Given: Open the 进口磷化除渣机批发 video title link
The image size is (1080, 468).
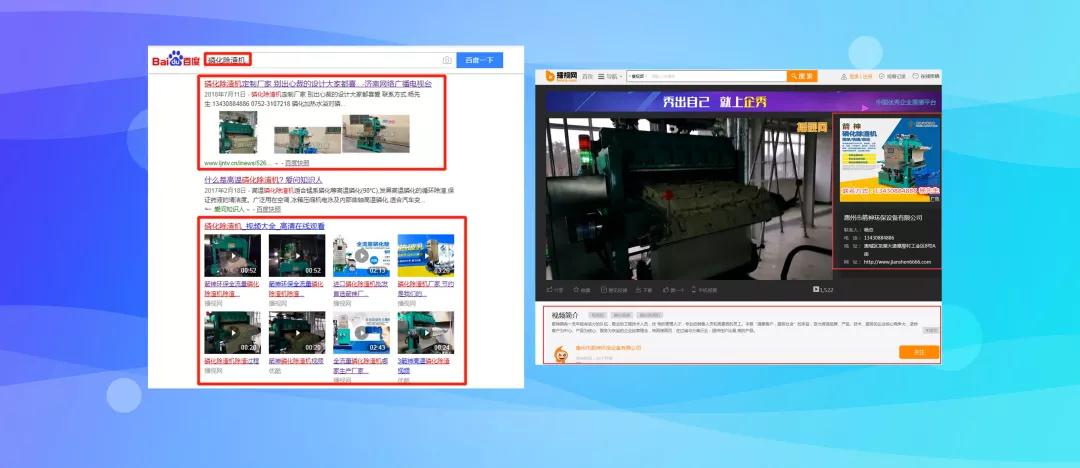Looking at the screenshot, I should coord(360,288).
